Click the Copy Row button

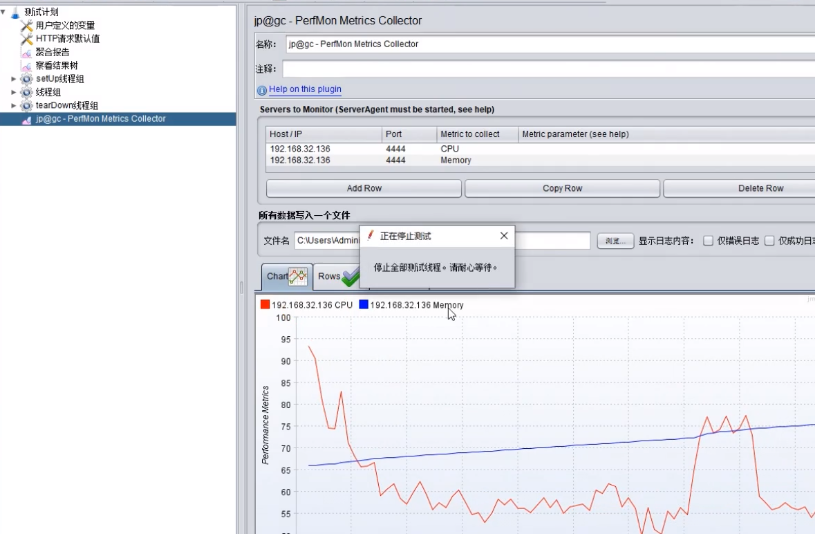562,188
